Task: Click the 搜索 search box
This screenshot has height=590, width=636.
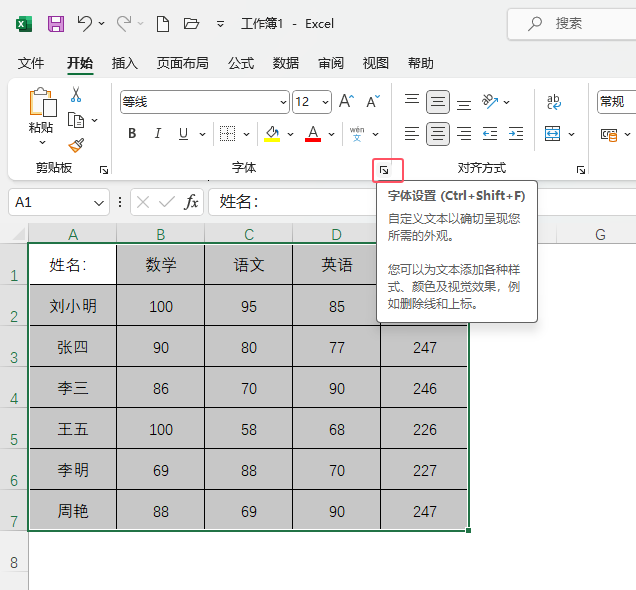Action: pyautogui.click(x=572, y=24)
